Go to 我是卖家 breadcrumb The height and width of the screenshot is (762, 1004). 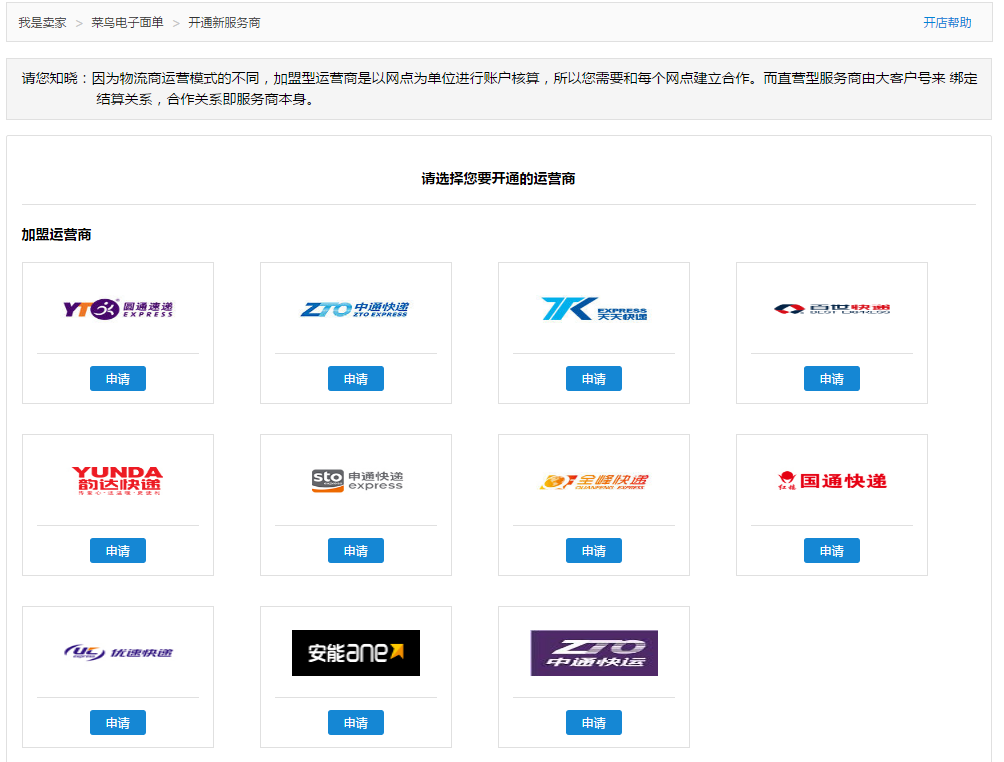point(42,22)
